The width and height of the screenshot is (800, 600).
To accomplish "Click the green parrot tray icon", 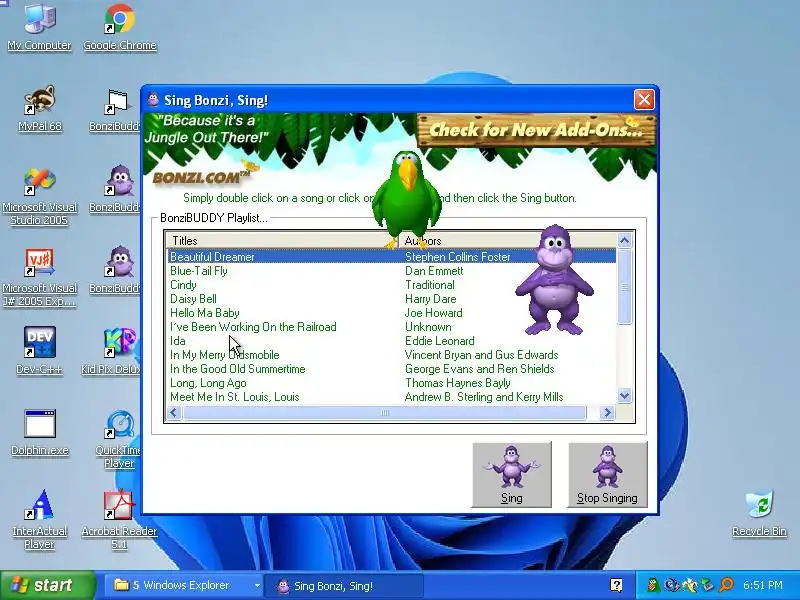I will [x=653, y=585].
